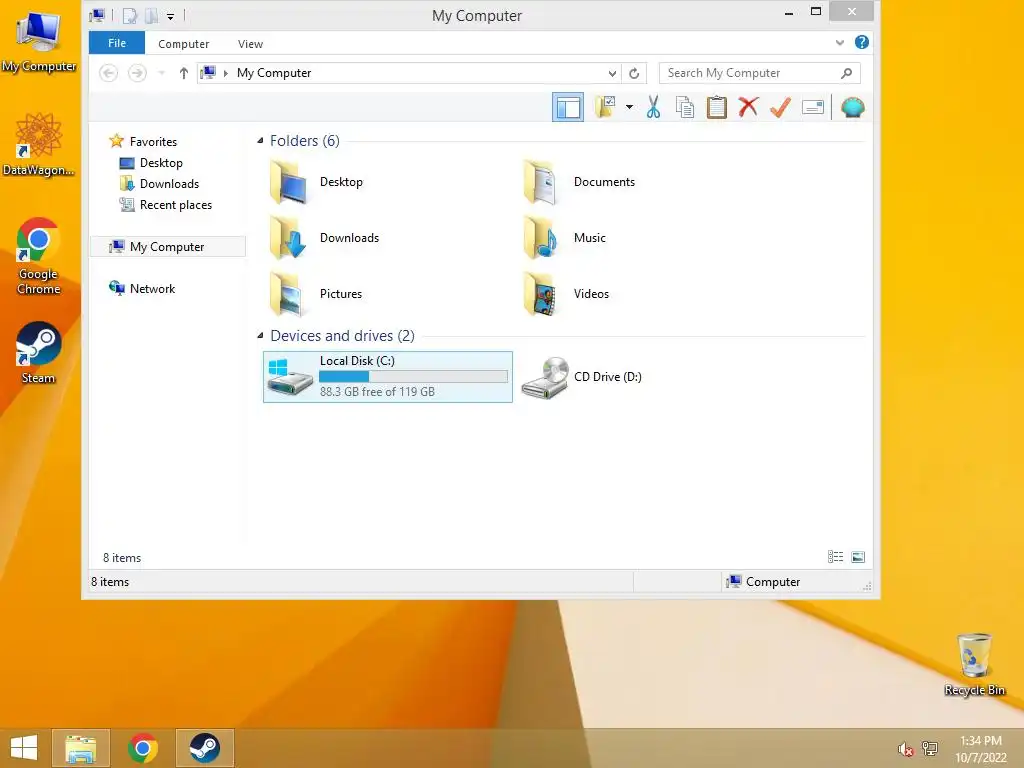1024x768 pixels.
Task: Open Google Chrome from the taskbar
Action: point(142,748)
